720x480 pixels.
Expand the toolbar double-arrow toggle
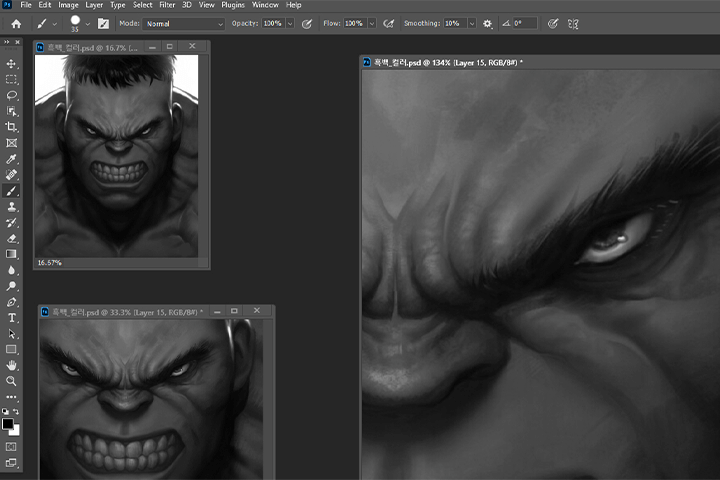point(6,42)
